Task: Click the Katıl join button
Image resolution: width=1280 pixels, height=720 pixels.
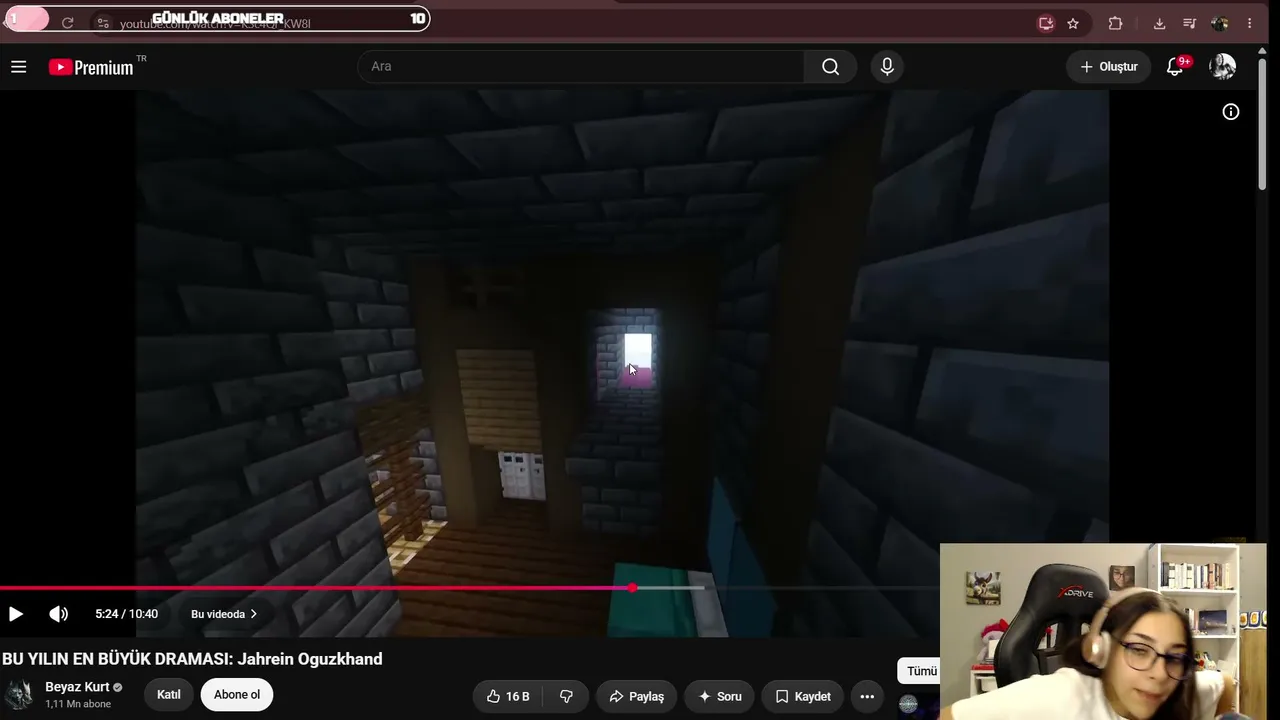Action: click(x=168, y=695)
